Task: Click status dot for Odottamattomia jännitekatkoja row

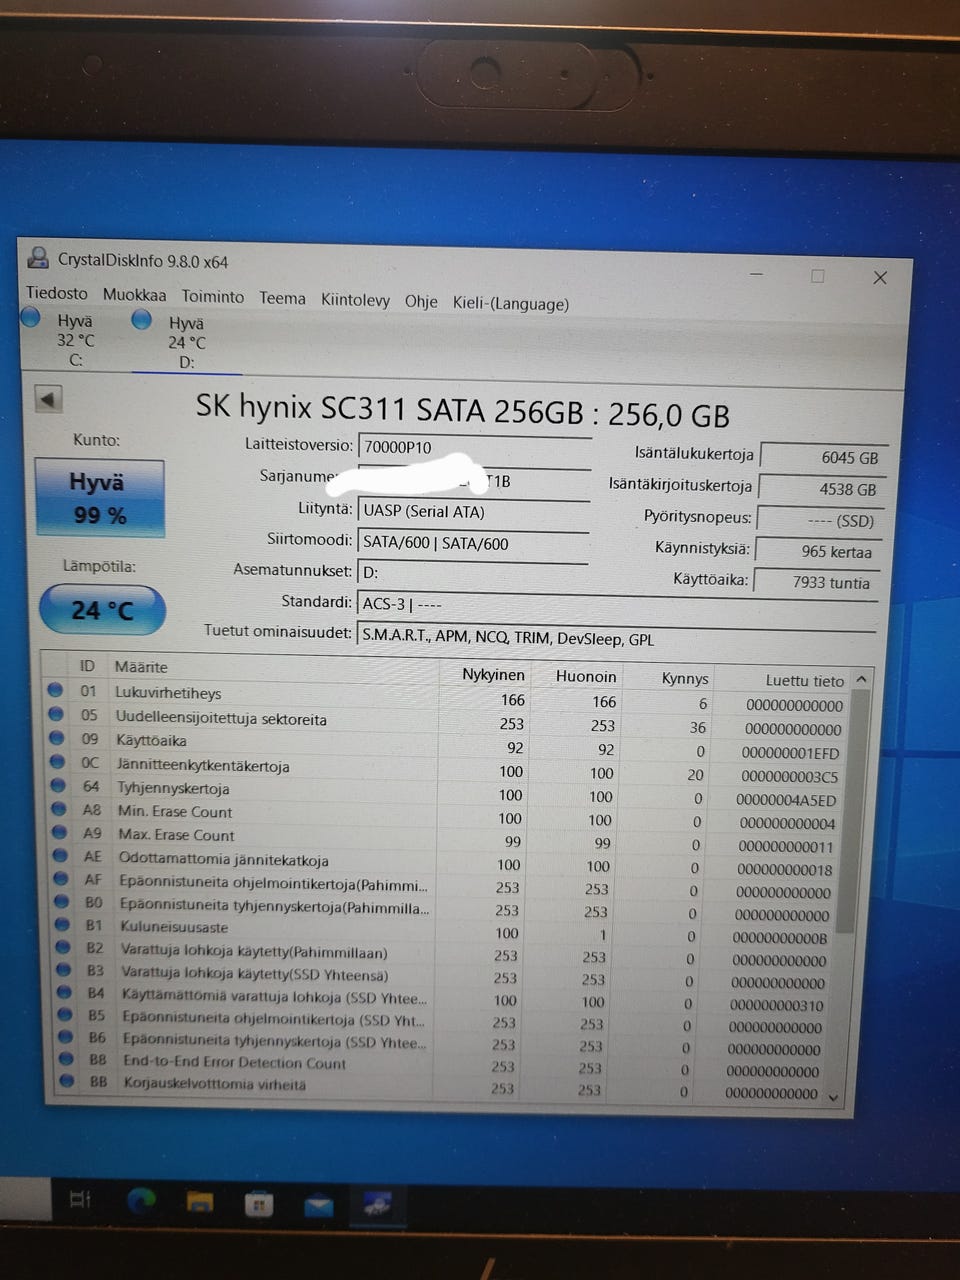Action: [x=62, y=855]
